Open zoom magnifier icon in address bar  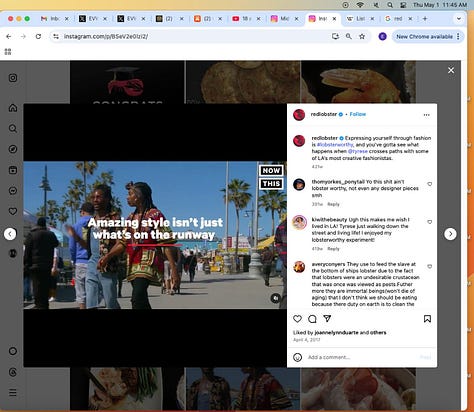coord(349,36)
